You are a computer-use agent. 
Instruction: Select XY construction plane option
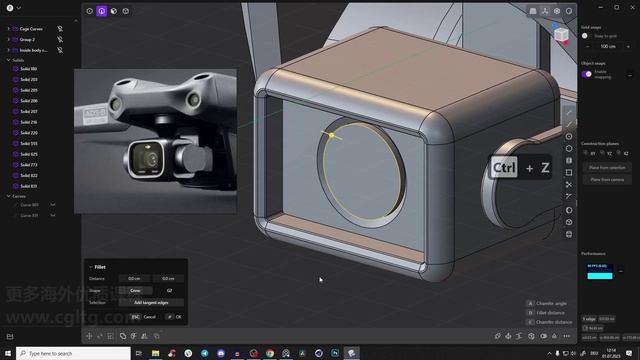(x=590, y=153)
